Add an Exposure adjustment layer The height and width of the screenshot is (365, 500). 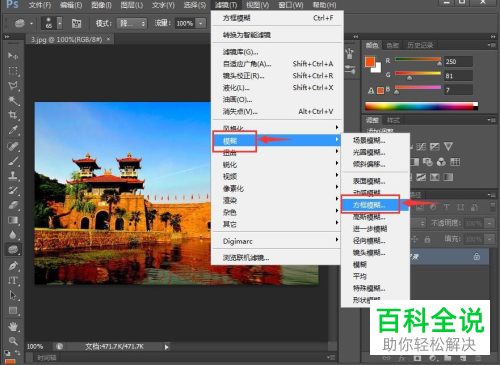pos(434,146)
